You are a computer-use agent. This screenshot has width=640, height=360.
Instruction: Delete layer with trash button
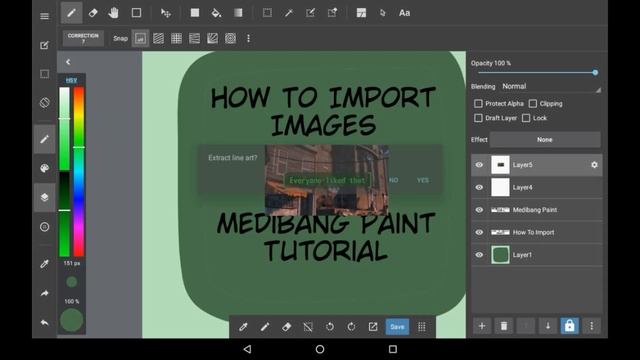tap(504, 326)
